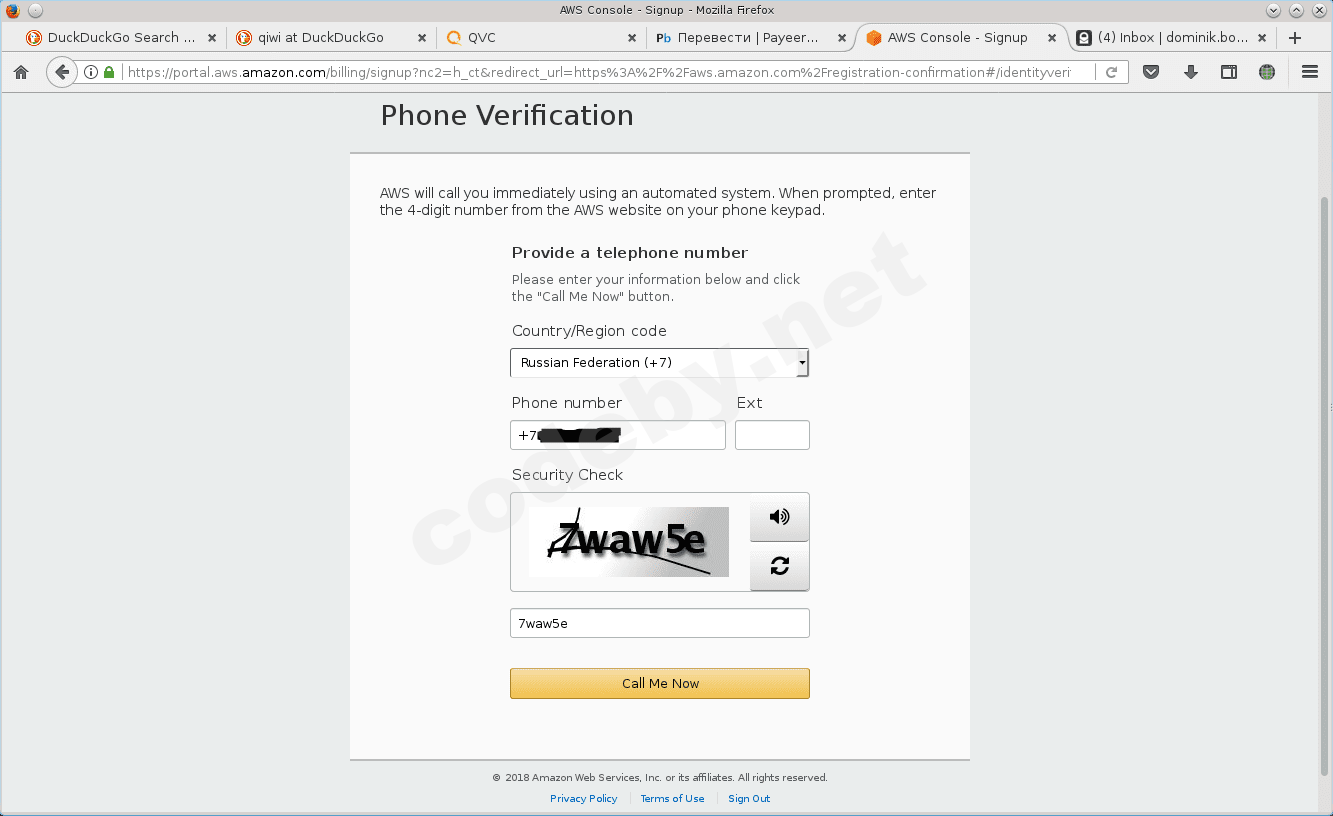
Task: Play the audio CAPTCHA using the speaker icon
Action: coord(779,517)
